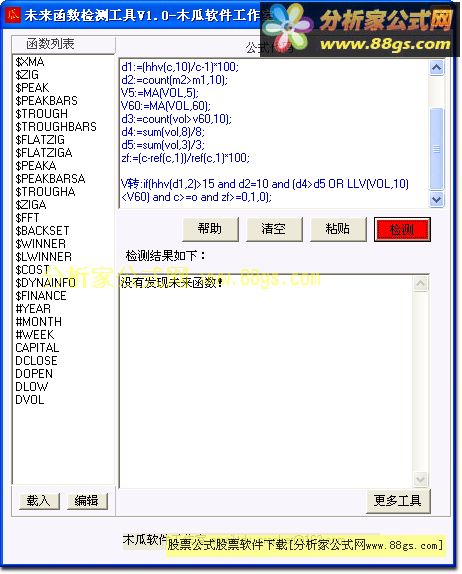Click result box scroll down arrow
Image resolution: width=462 pixels, height=574 pixels.
(421, 479)
